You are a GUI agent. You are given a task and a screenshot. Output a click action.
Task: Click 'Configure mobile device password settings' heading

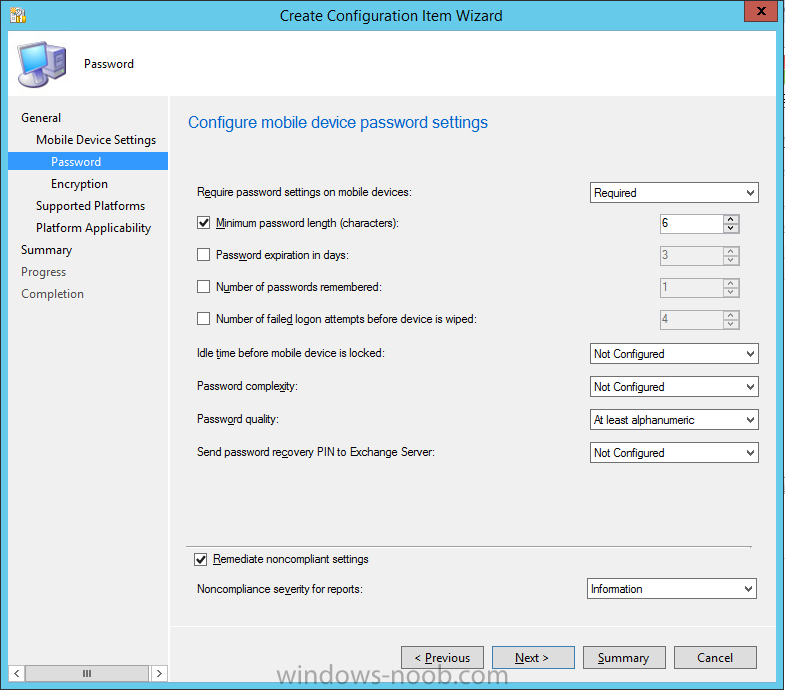(x=338, y=123)
